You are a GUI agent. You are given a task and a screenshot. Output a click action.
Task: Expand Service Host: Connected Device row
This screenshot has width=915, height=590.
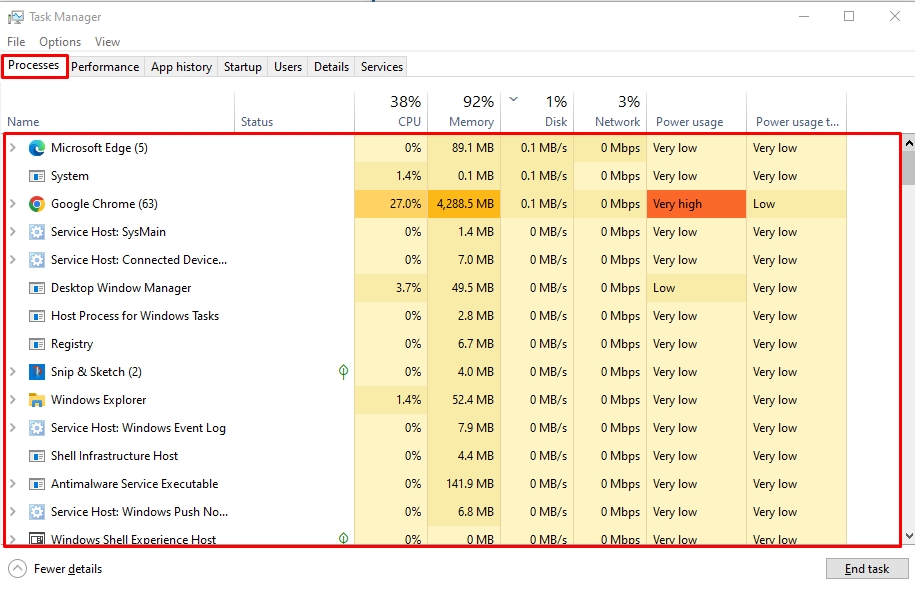point(13,260)
